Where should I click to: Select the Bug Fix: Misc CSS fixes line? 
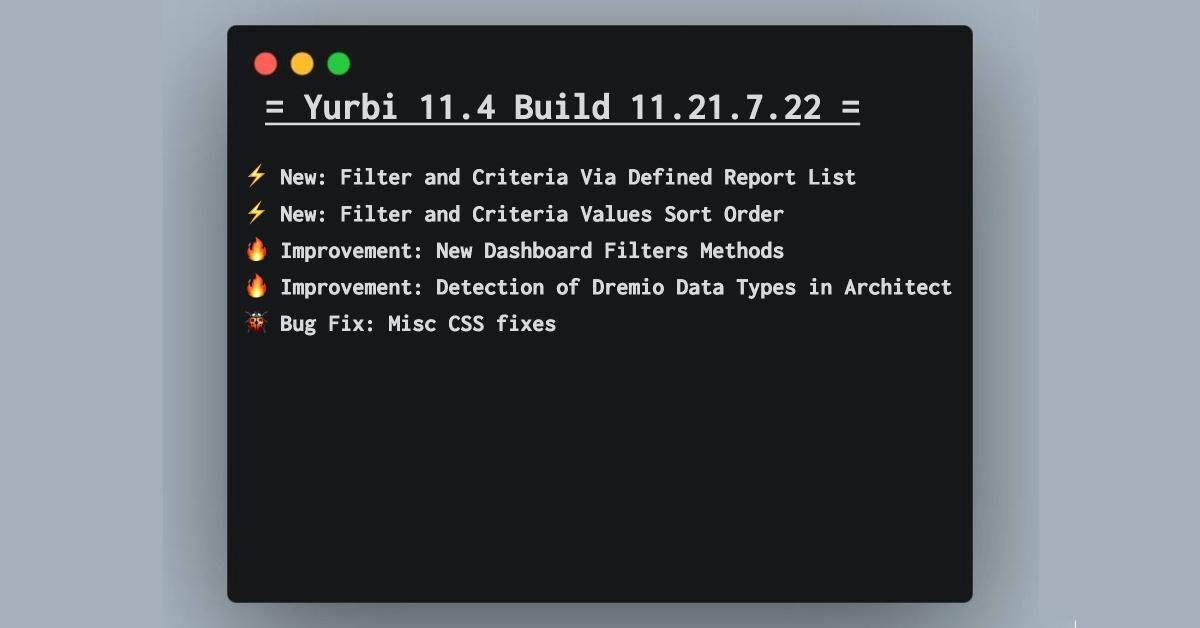pos(418,323)
